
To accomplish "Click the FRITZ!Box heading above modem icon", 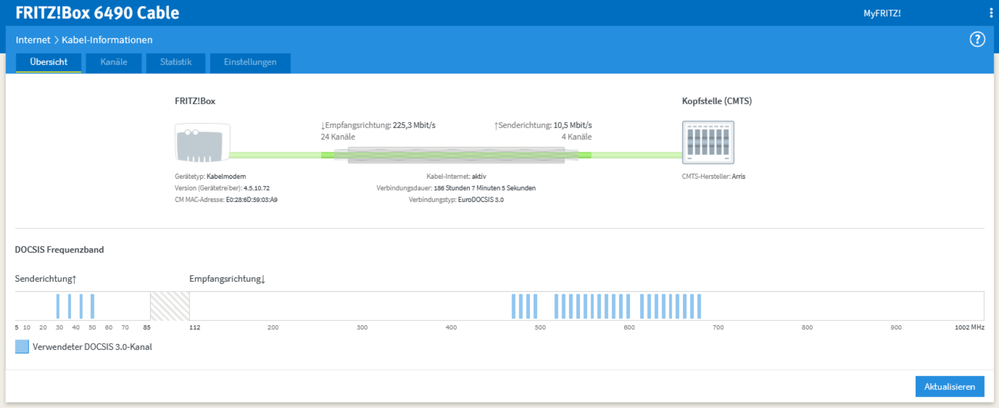I will point(194,101).
